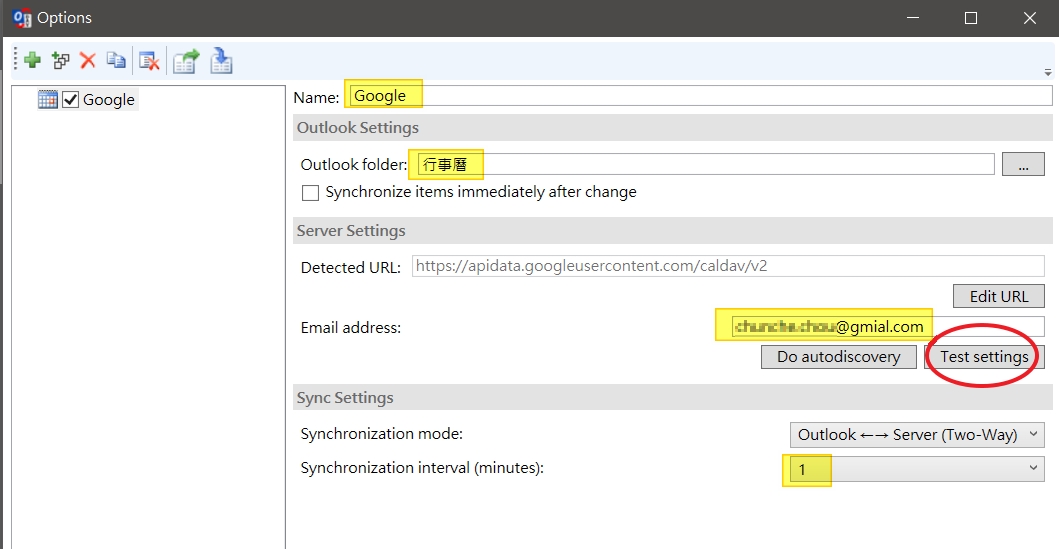Screen dimensions: 1059x549
Task: Open Synchronization mode dropdown
Action: (917, 435)
